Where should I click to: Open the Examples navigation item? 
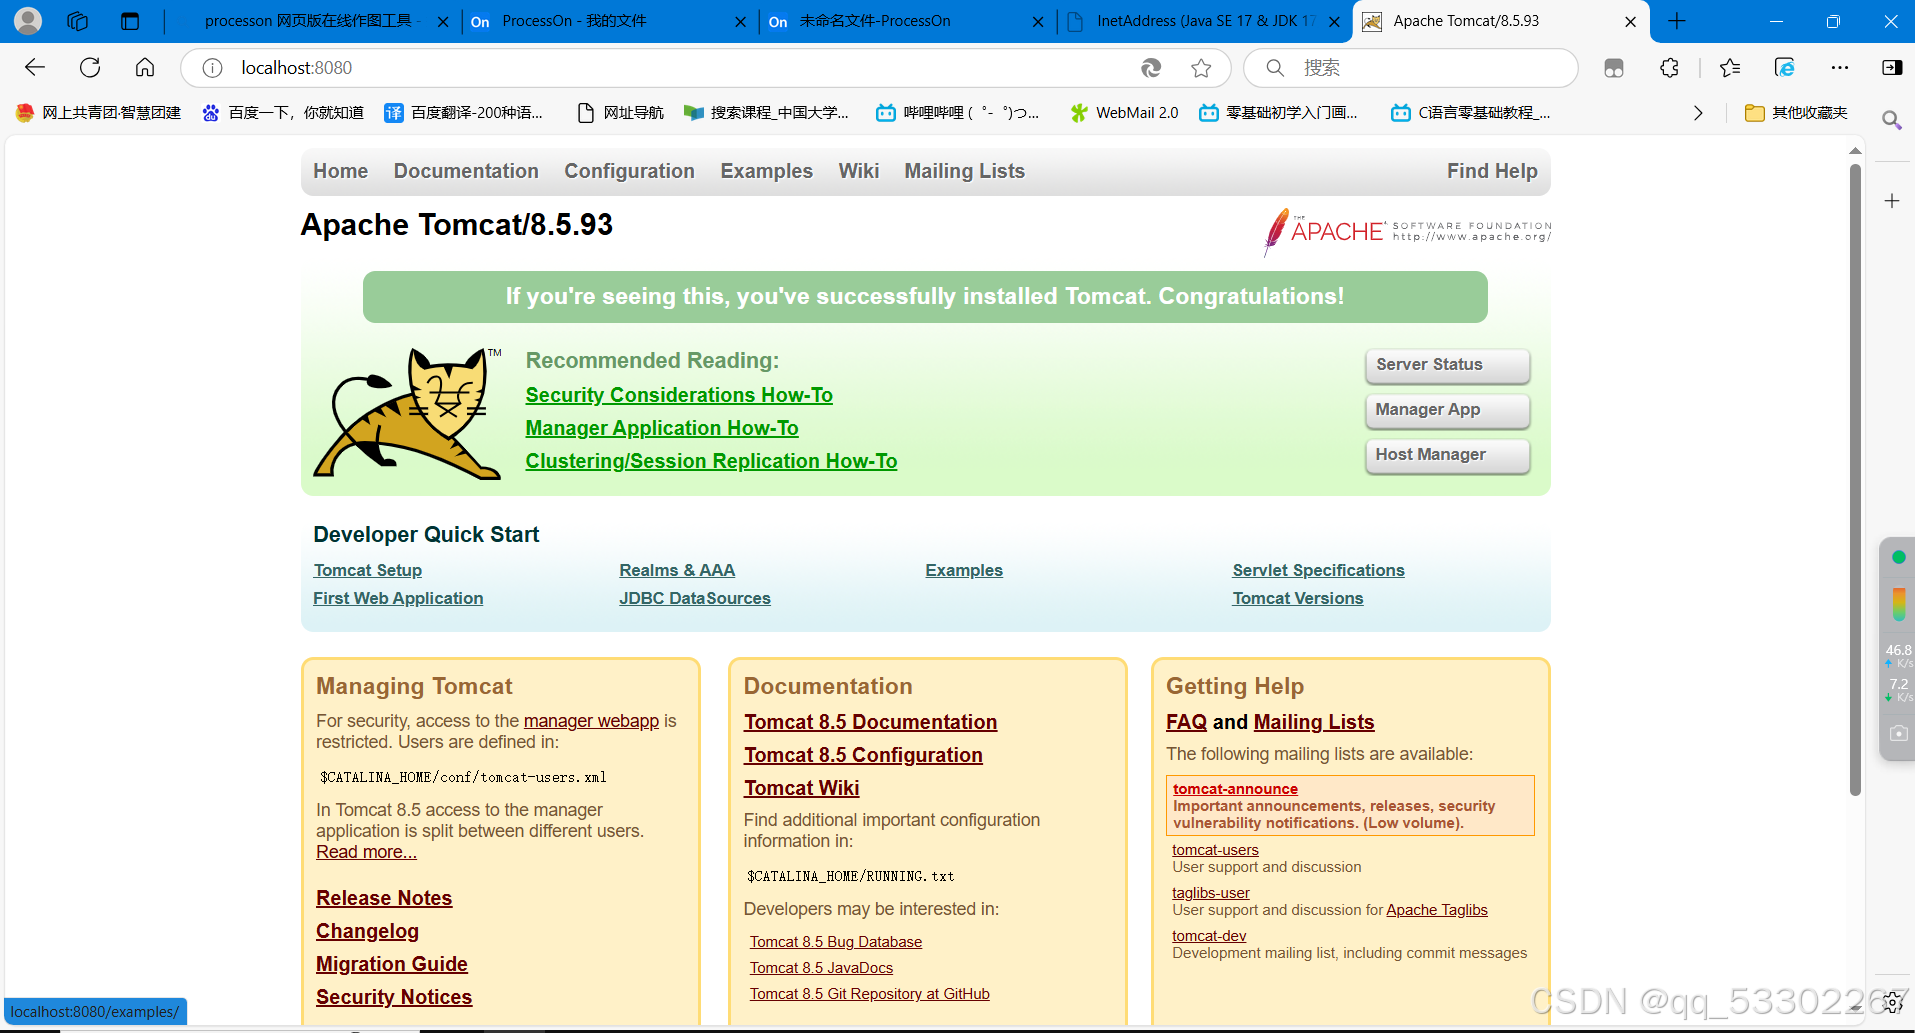click(x=766, y=171)
